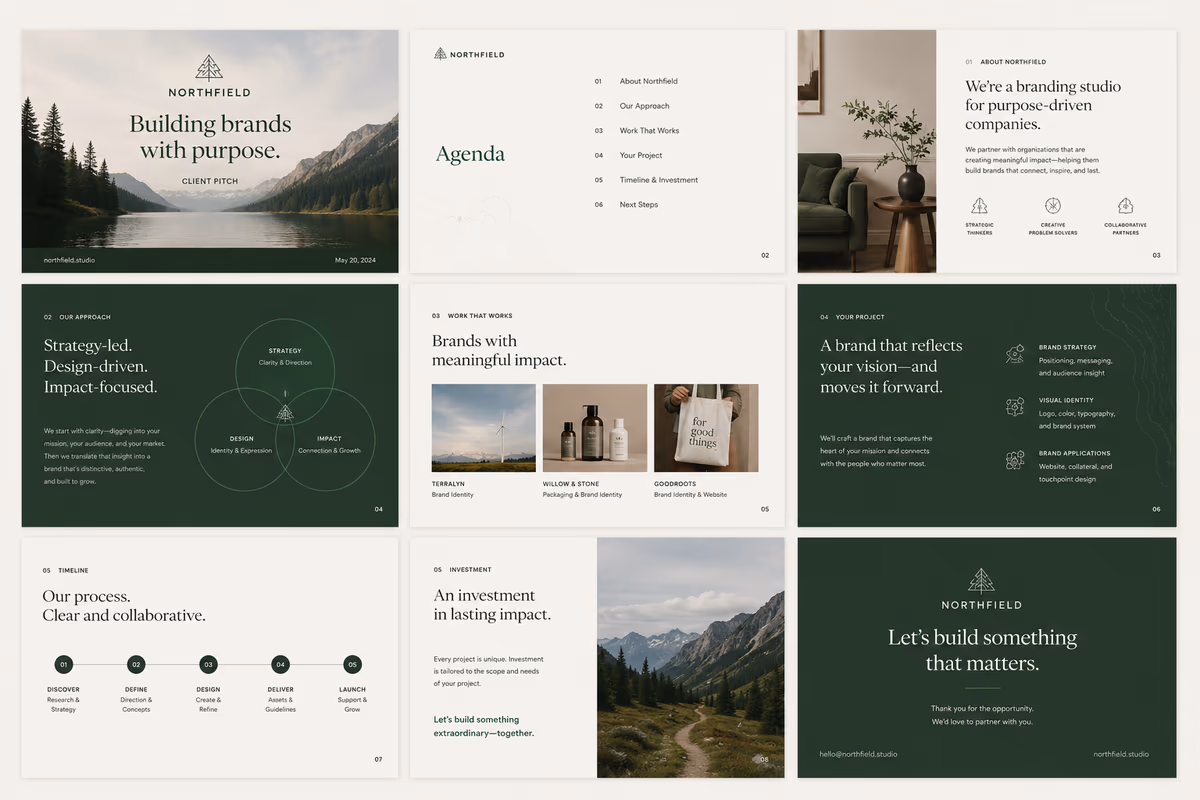Click the 'hello@northfield.studio' email address

click(x=859, y=754)
